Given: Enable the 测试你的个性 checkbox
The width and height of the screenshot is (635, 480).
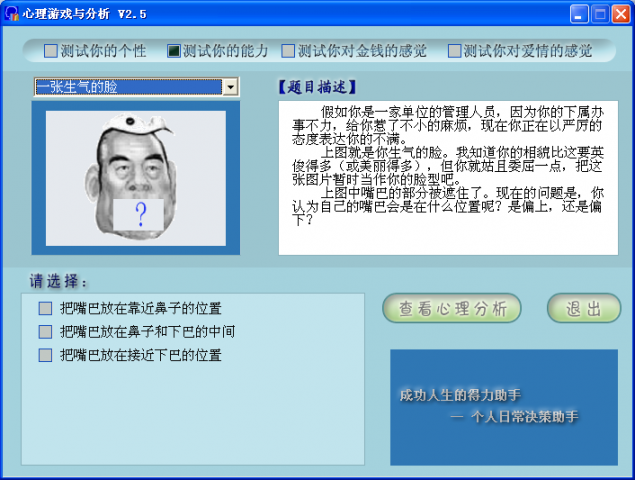Looking at the screenshot, I should (x=51, y=50).
